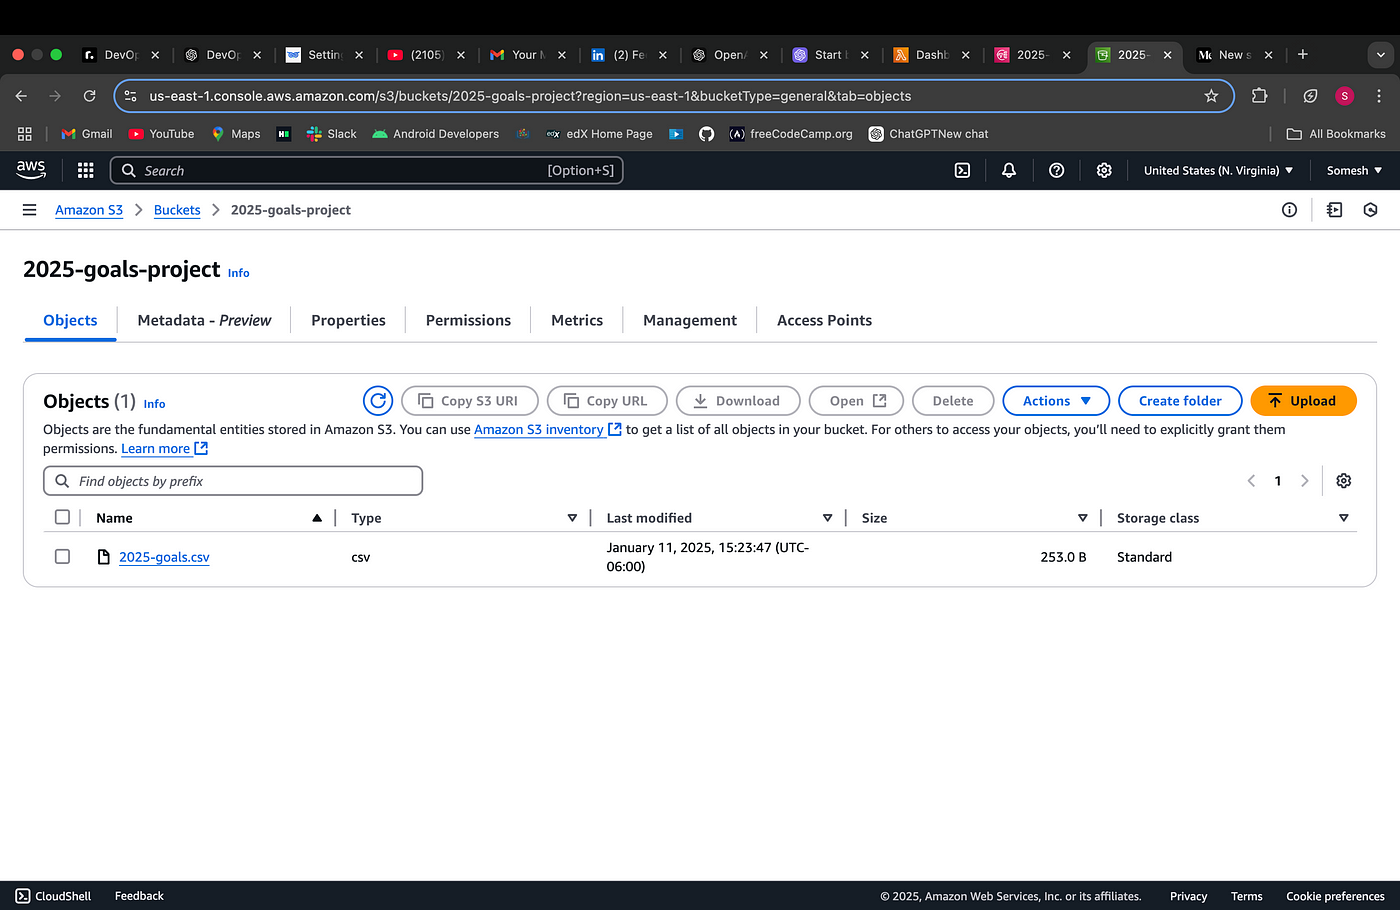Toggle the S3 side navigation hamburger
Screen dimensions: 1400x910
click(29, 210)
